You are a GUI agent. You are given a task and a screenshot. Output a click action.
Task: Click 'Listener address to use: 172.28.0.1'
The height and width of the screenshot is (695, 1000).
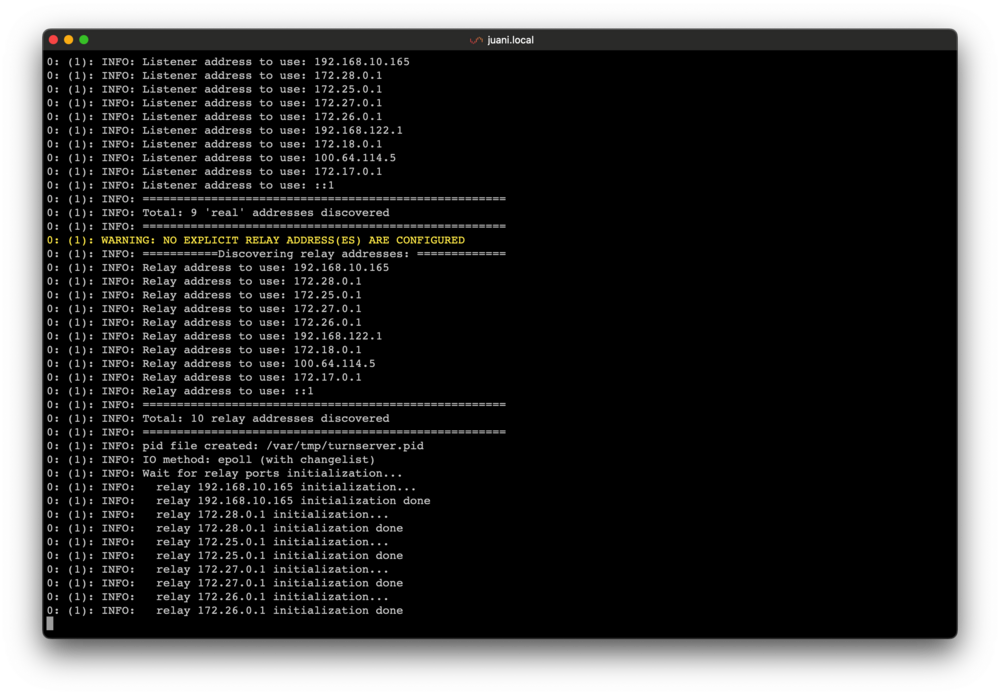point(262,75)
